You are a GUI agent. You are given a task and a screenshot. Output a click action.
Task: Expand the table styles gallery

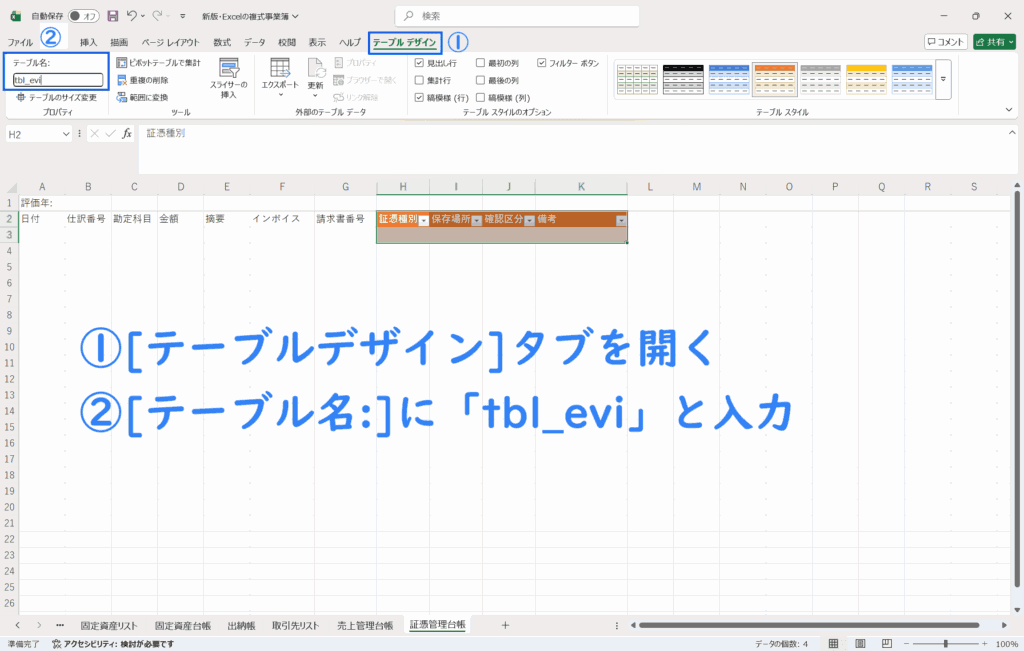point(942,79)
